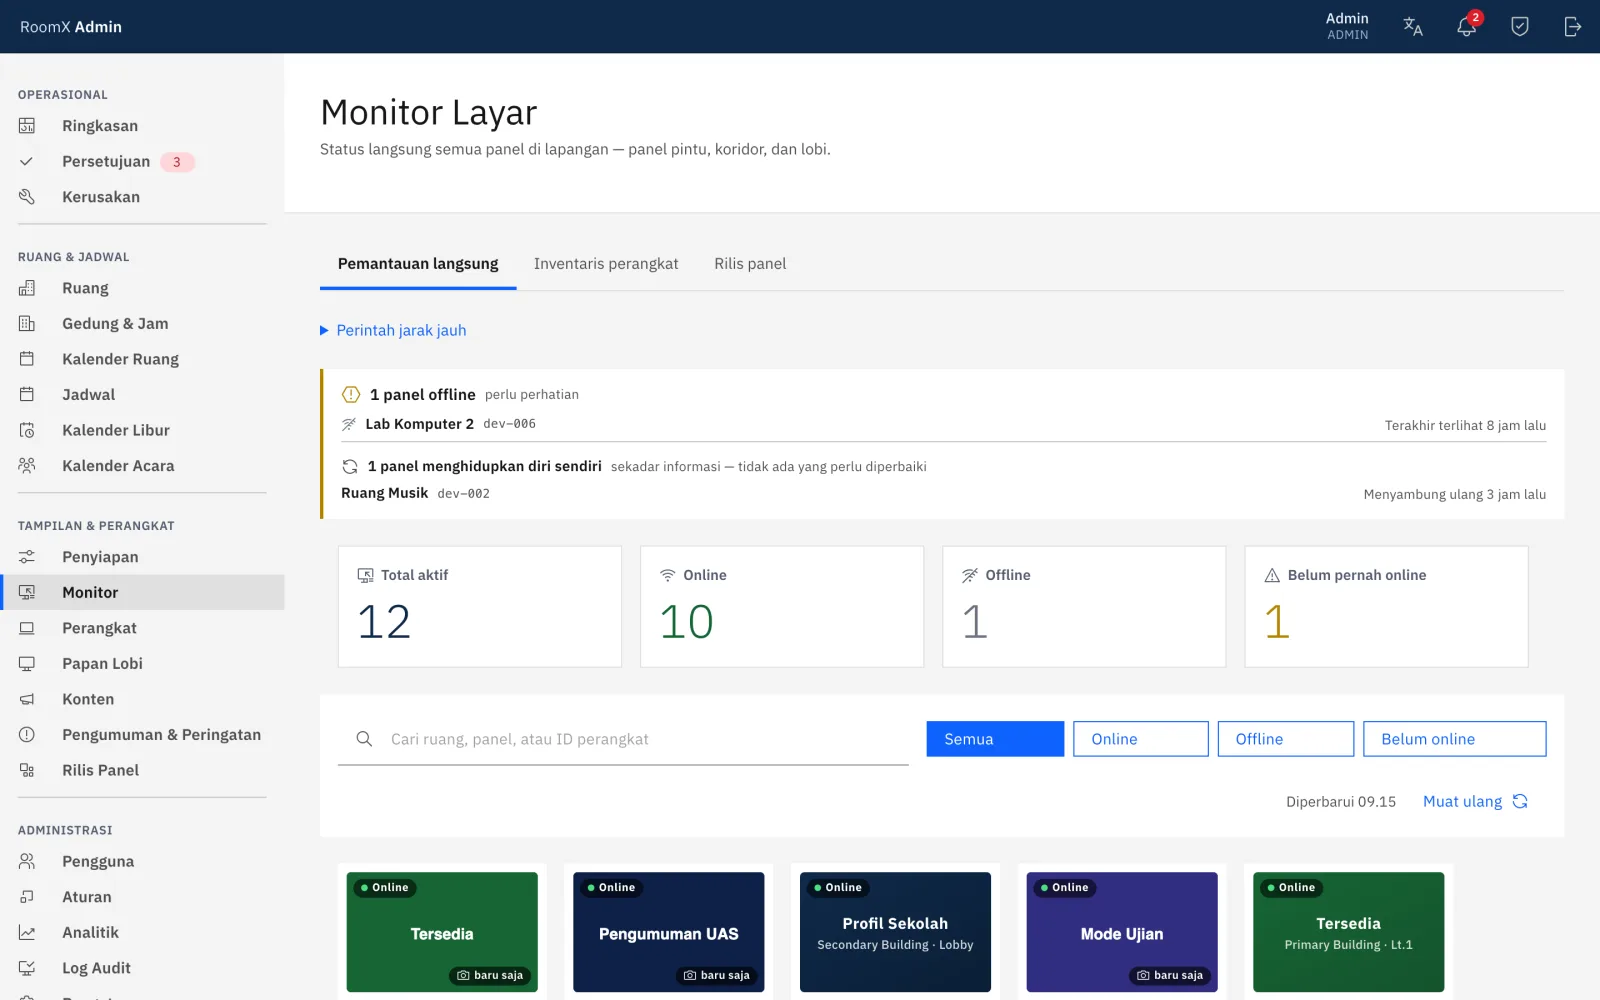This screenshot has height=1000, width=1600.
Task: Click the Papan Lobi display icon
Action: click(x=27, y=664)
